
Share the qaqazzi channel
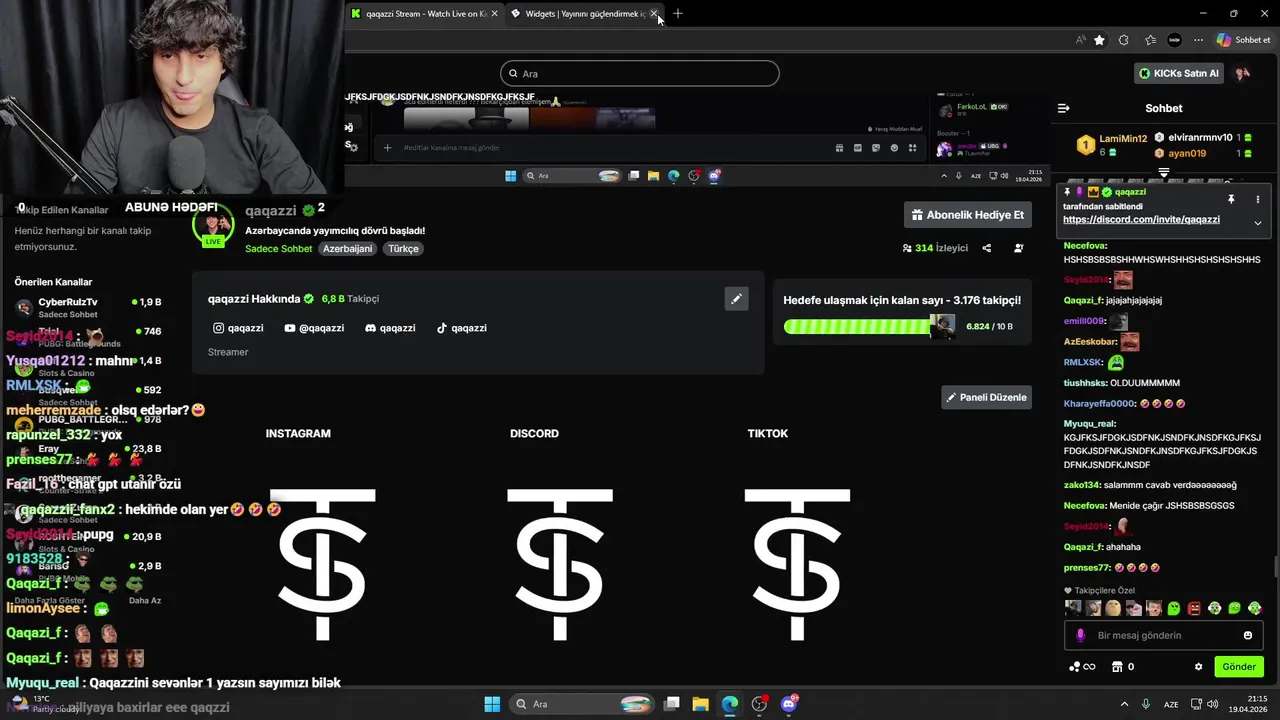[x=987, y=248]
